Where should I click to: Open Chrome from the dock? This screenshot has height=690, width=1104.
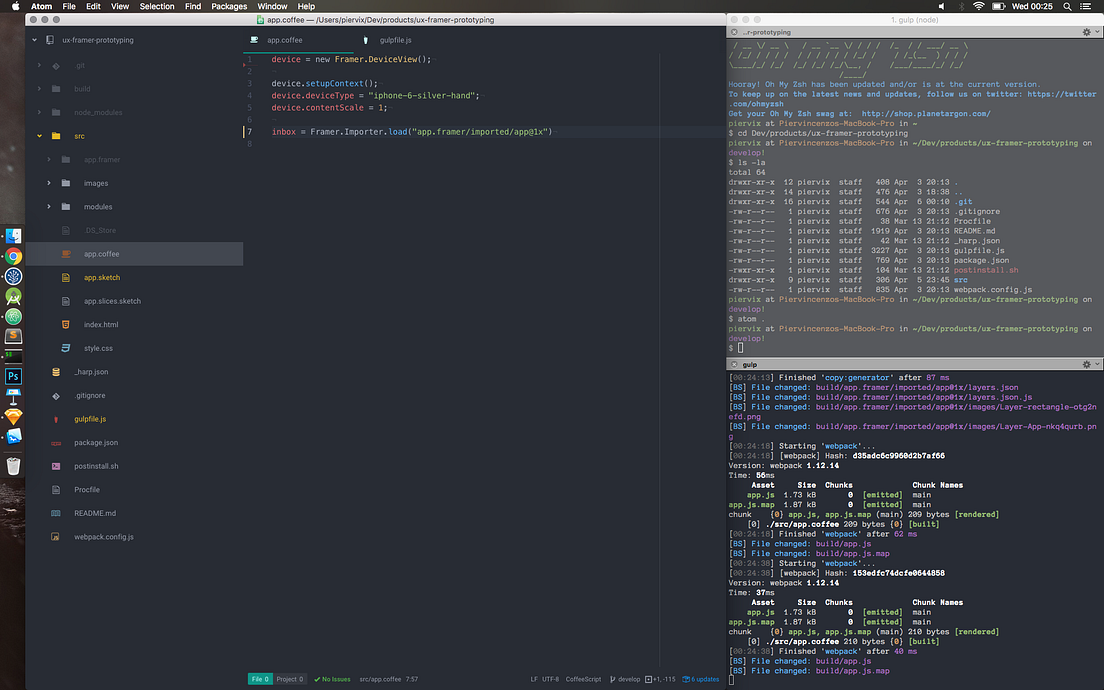point(13,255)
